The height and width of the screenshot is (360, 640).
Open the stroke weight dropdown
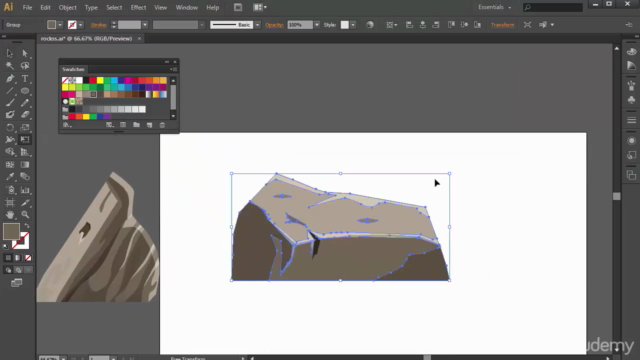pyautogui.click(x=145, y=25)
